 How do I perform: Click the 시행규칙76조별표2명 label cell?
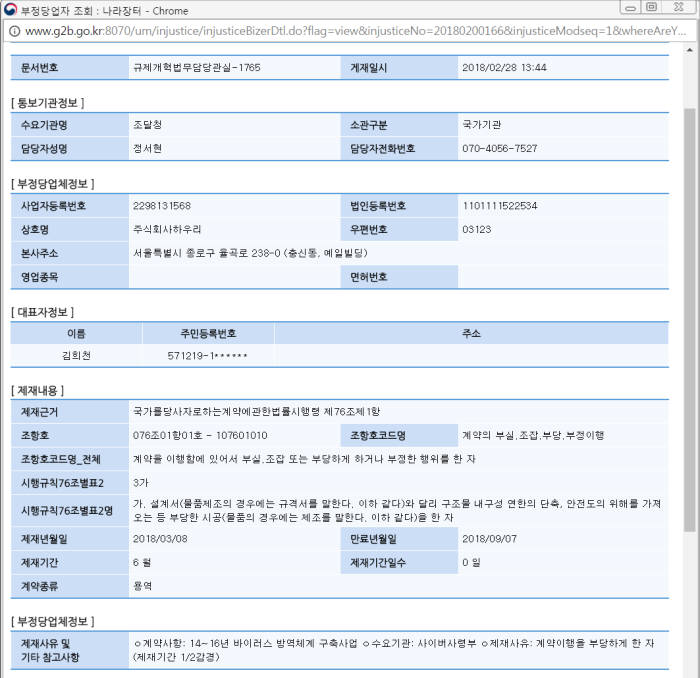pyautogui.click(x=70, y=511)
